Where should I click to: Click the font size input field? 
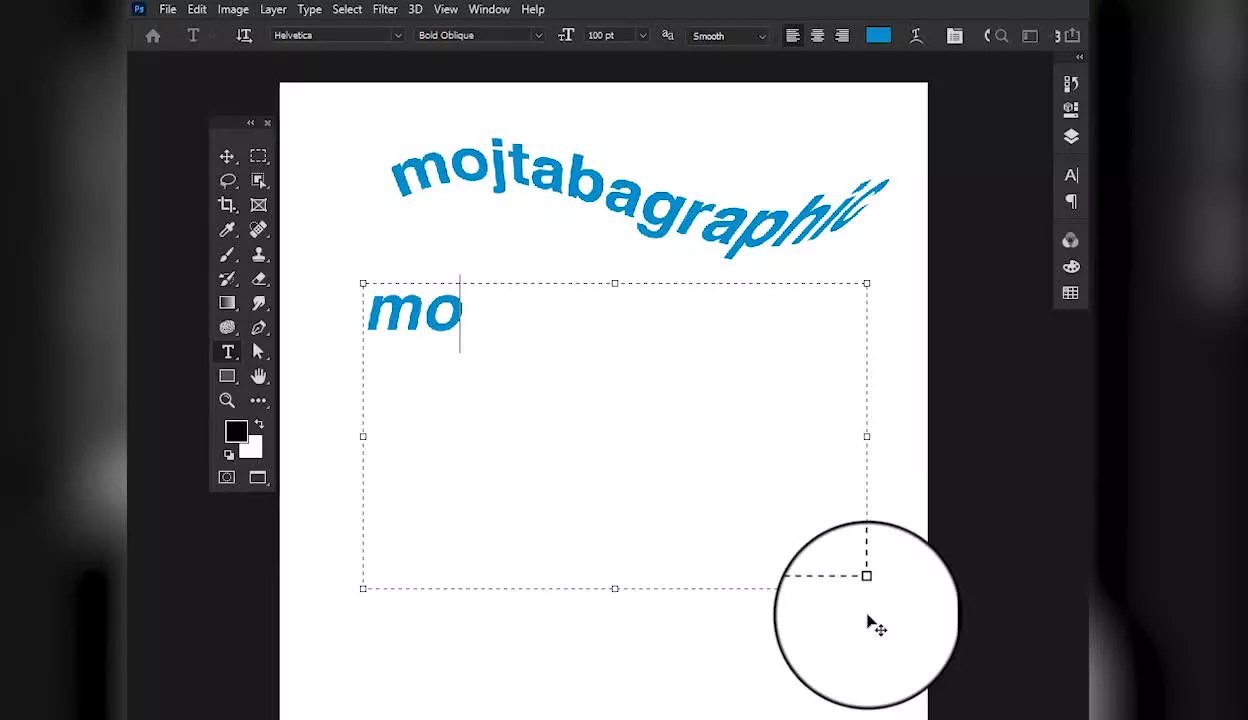(609, 36)
